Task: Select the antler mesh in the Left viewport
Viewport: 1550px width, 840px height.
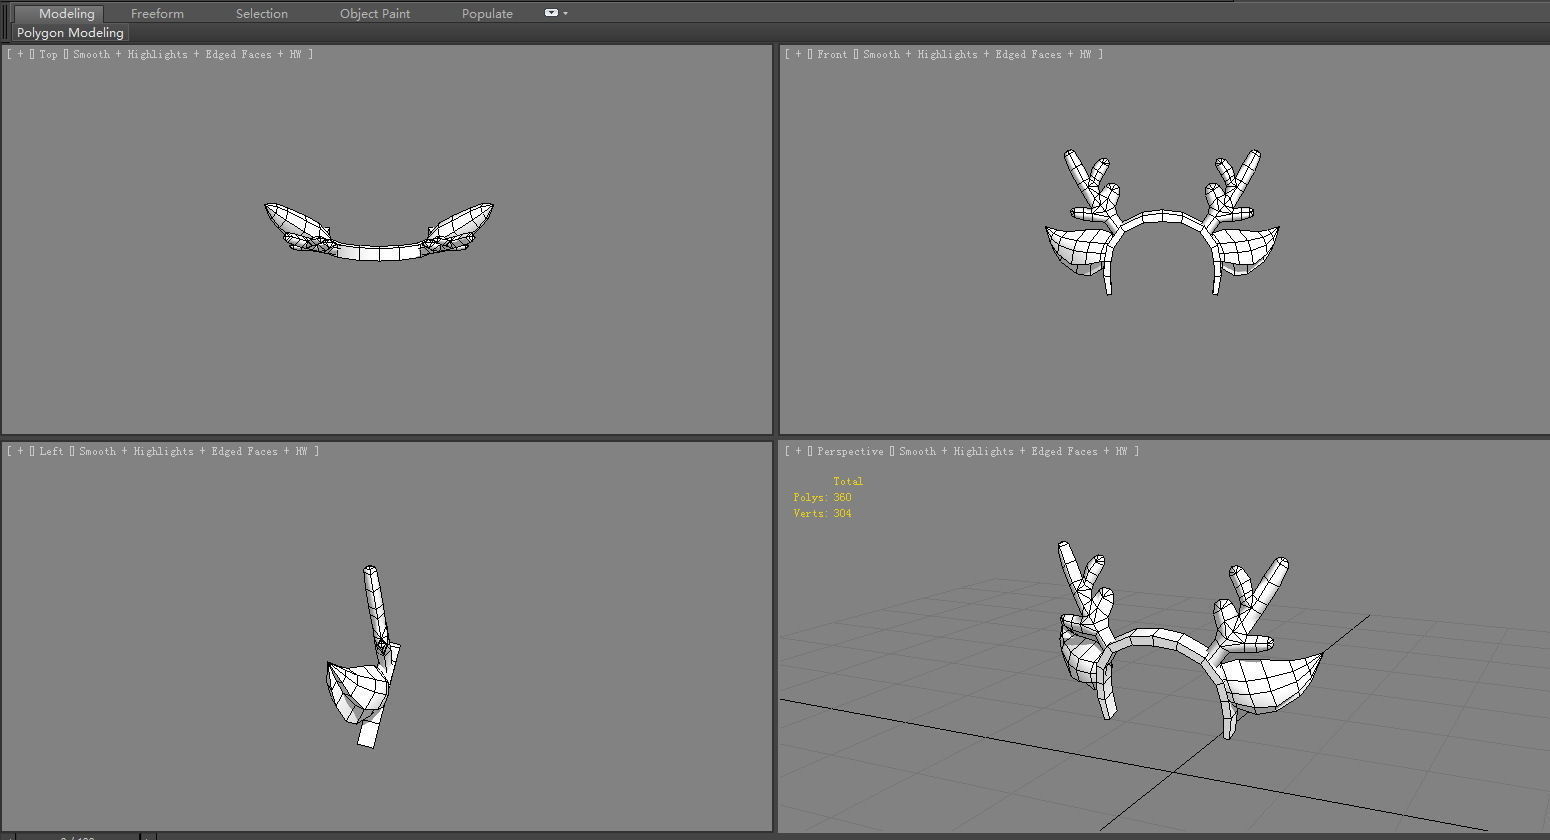Action: 376,610
